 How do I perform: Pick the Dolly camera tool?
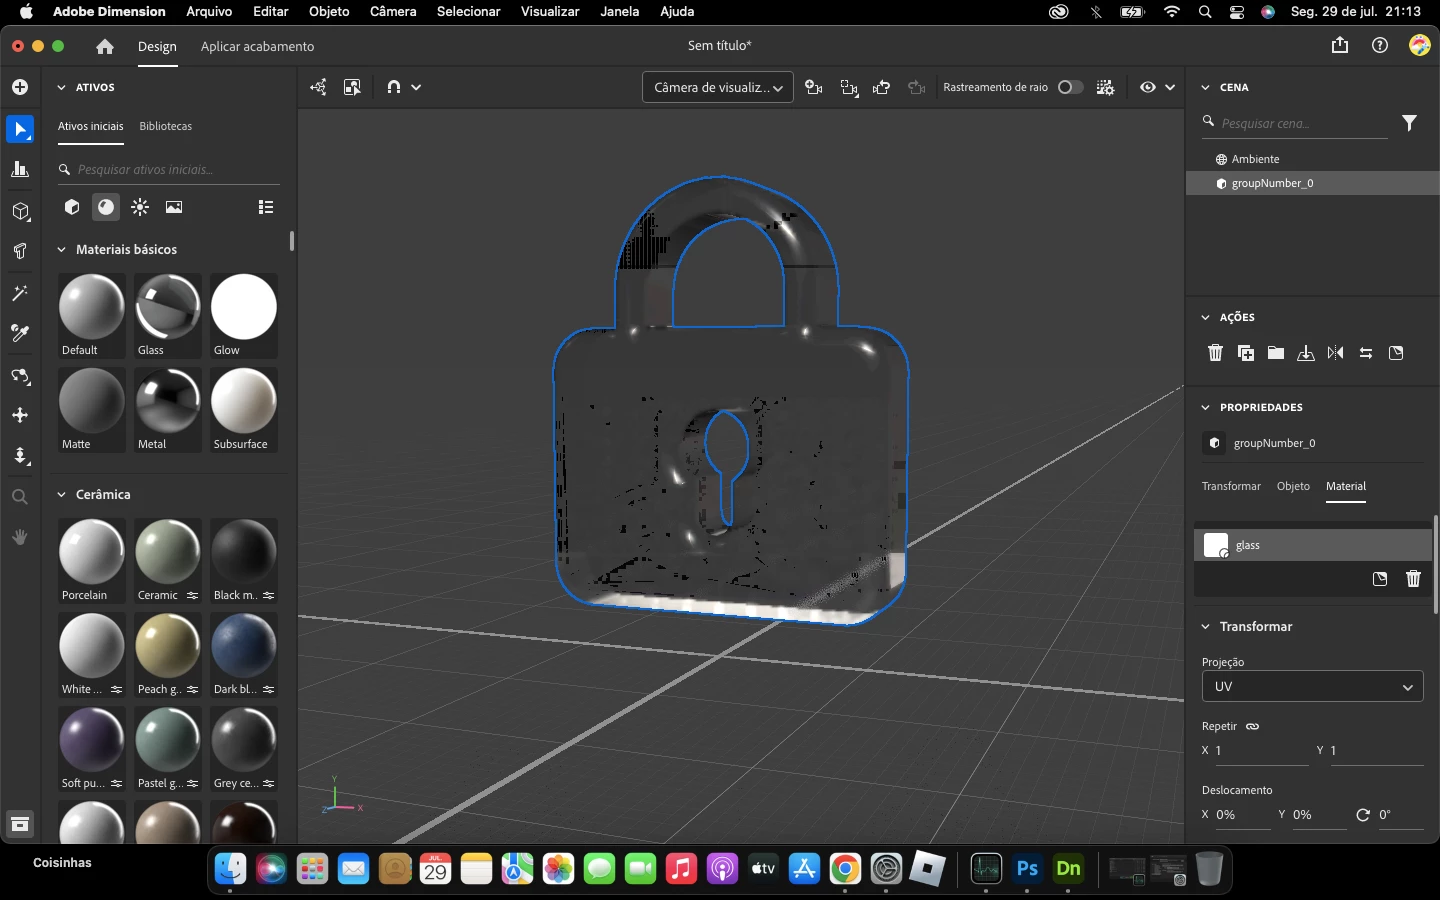point(20,456)
